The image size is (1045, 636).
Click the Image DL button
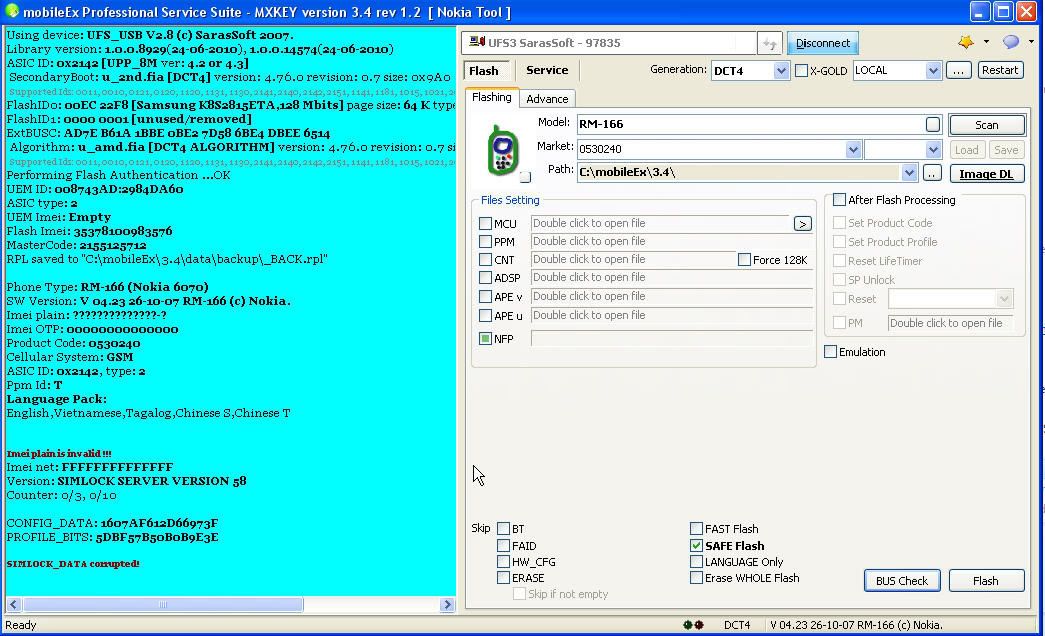pyautogui.click(x=986, y=173)
